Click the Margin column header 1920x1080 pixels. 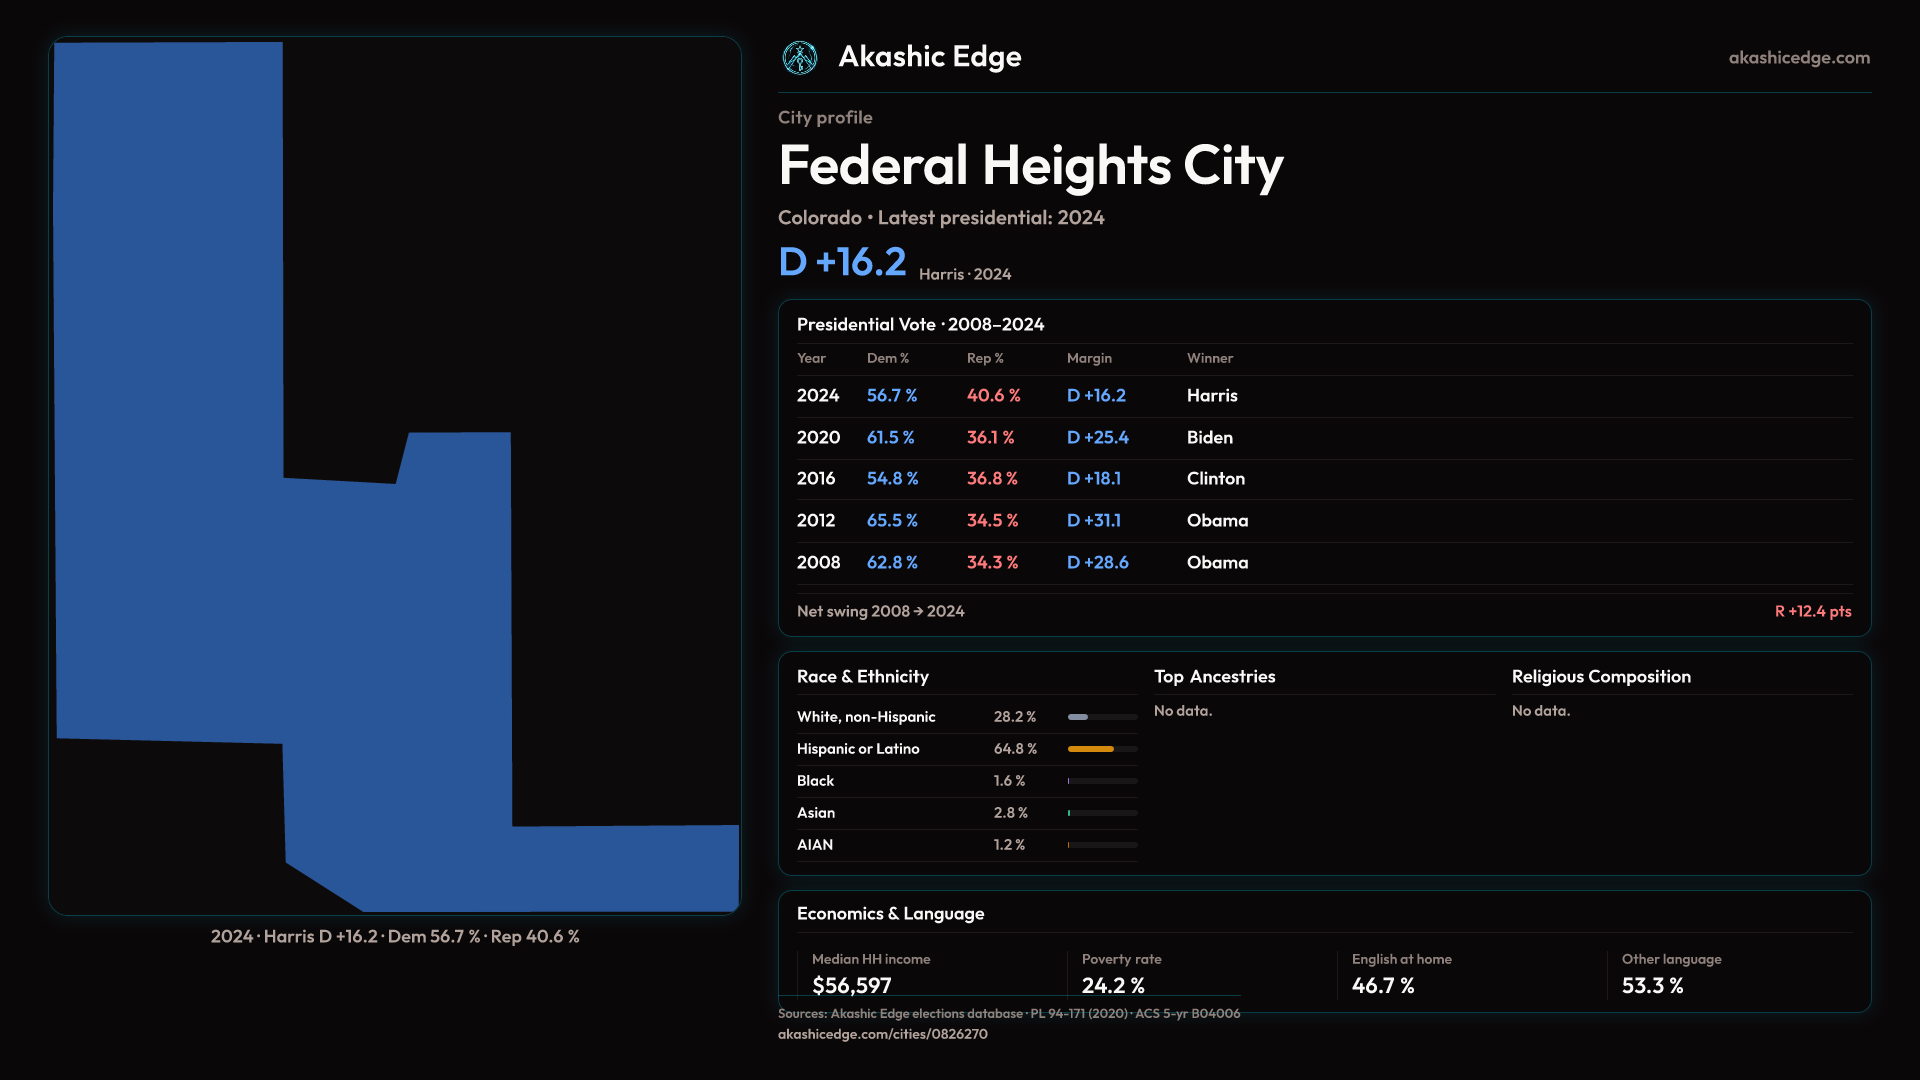(1089, 358)
